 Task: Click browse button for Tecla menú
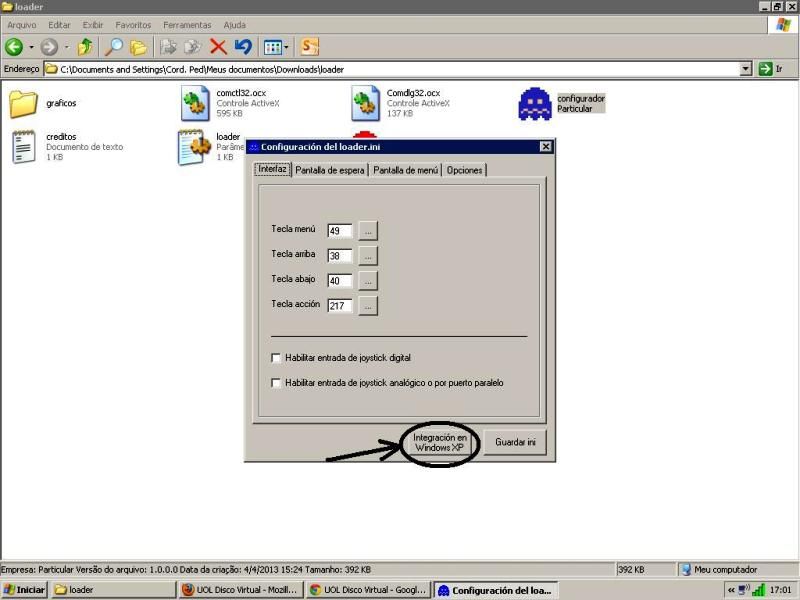(x=368, y=231)
